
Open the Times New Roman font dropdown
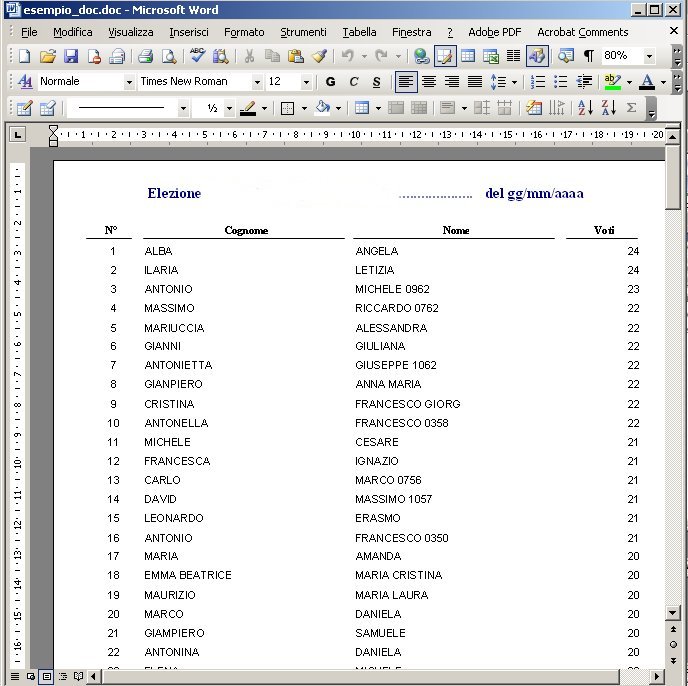click(257, 82)
